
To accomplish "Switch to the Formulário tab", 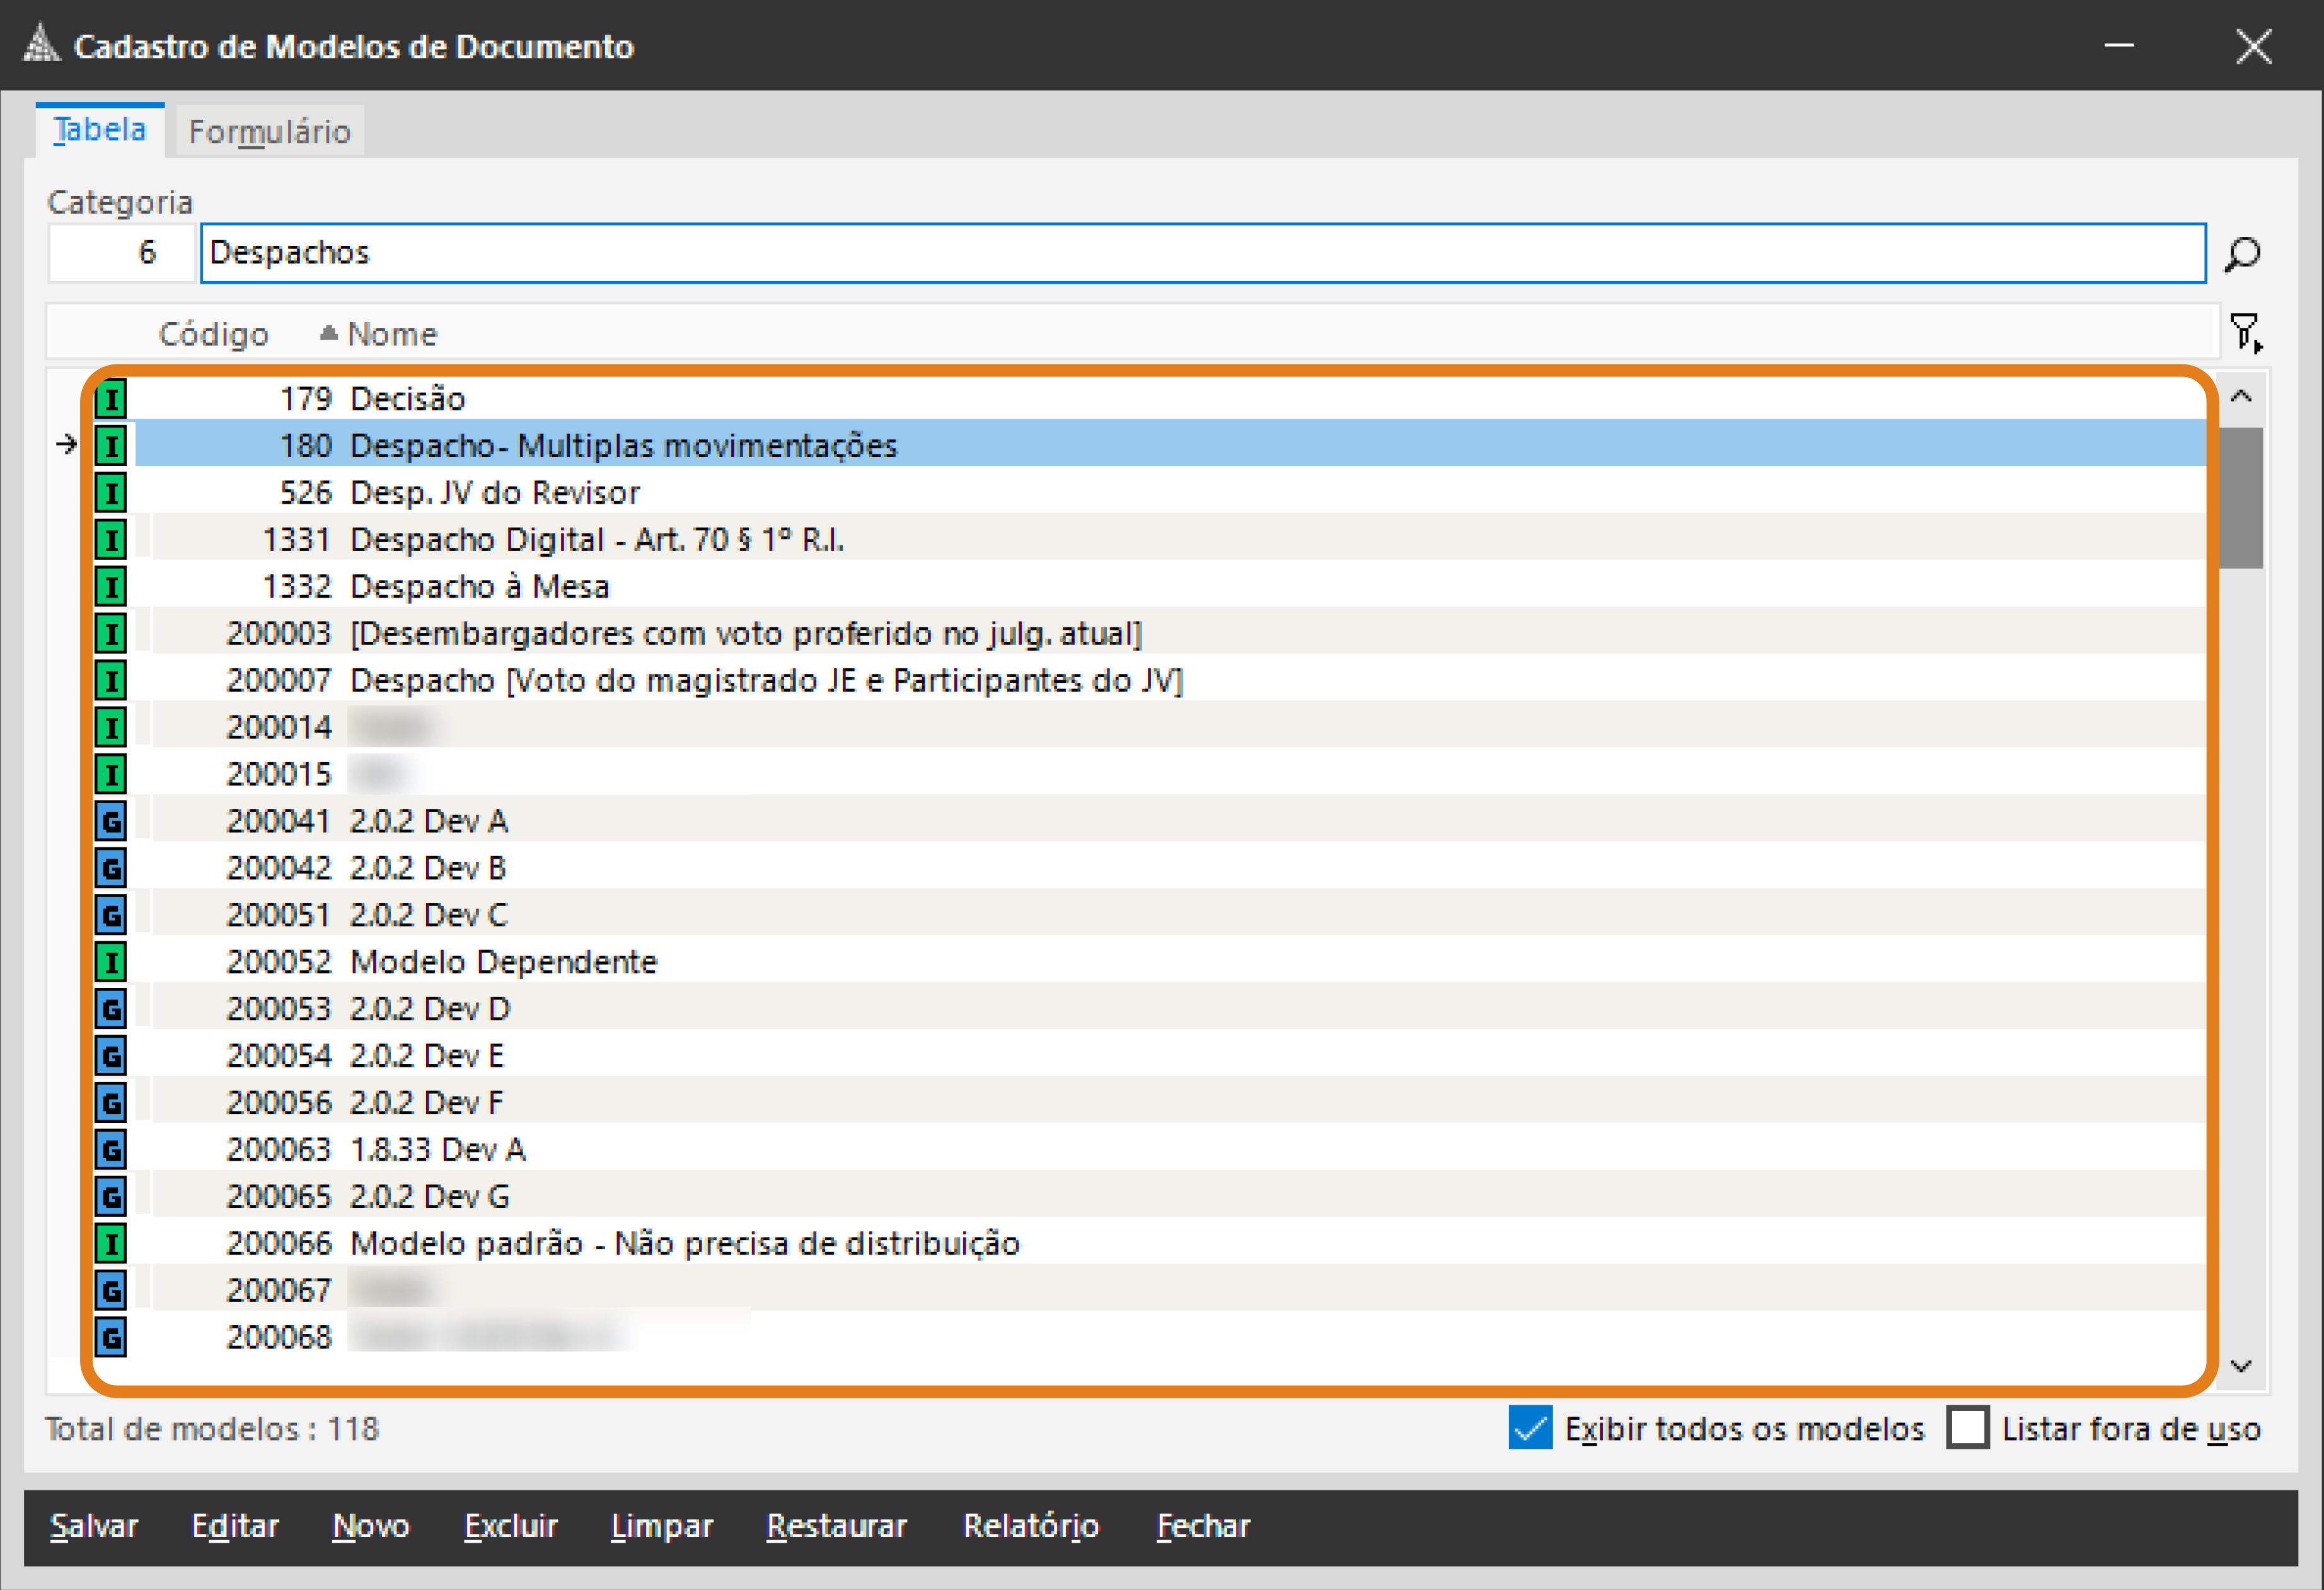I will [269, 132].
